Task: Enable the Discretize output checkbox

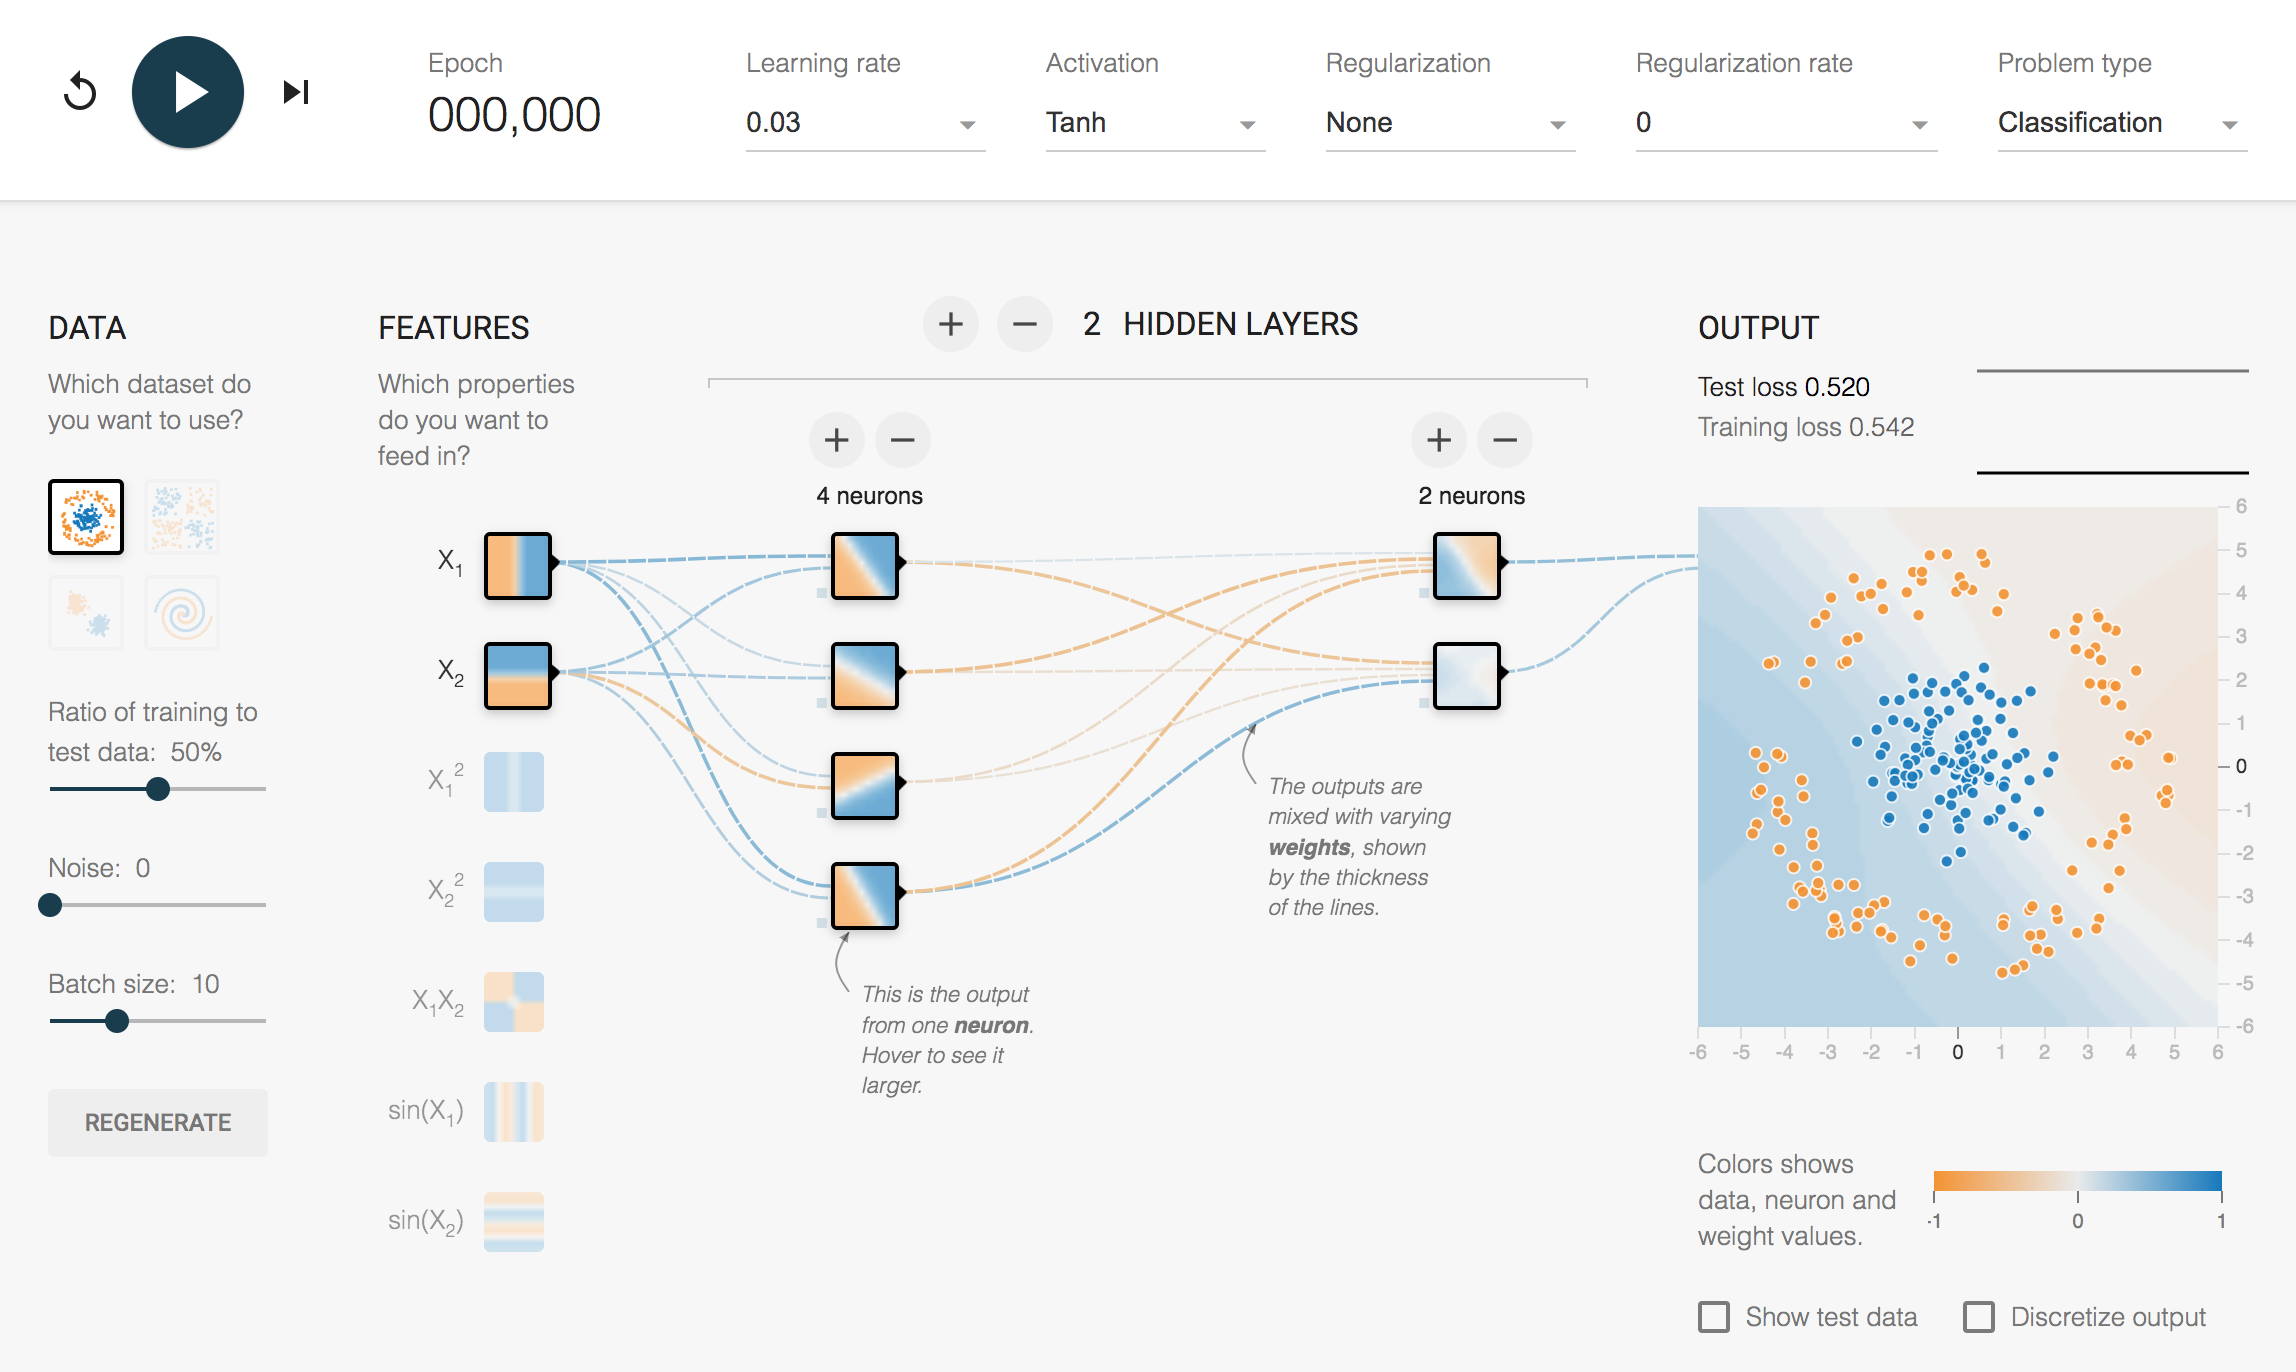Action: pyautogui.click(x=1978, y=1317)
